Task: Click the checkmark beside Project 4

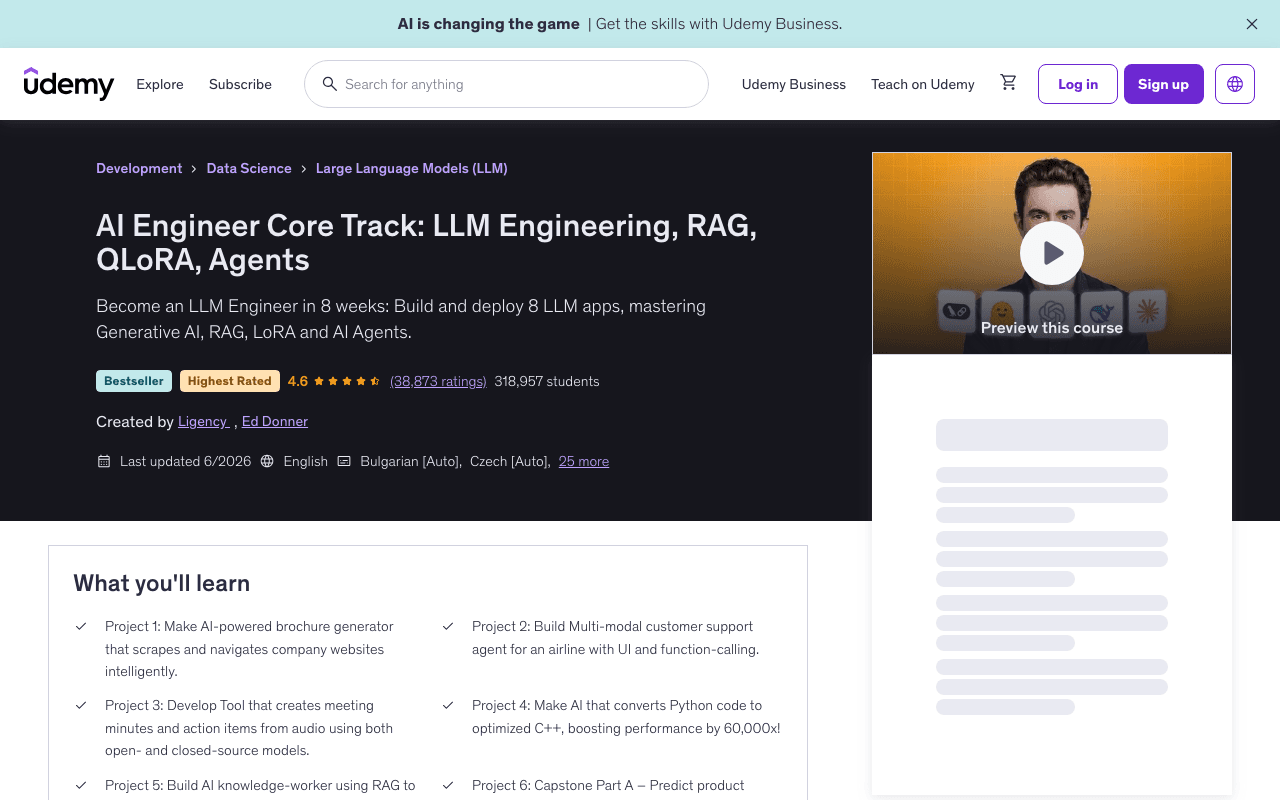Action: [x=448, y=705]
